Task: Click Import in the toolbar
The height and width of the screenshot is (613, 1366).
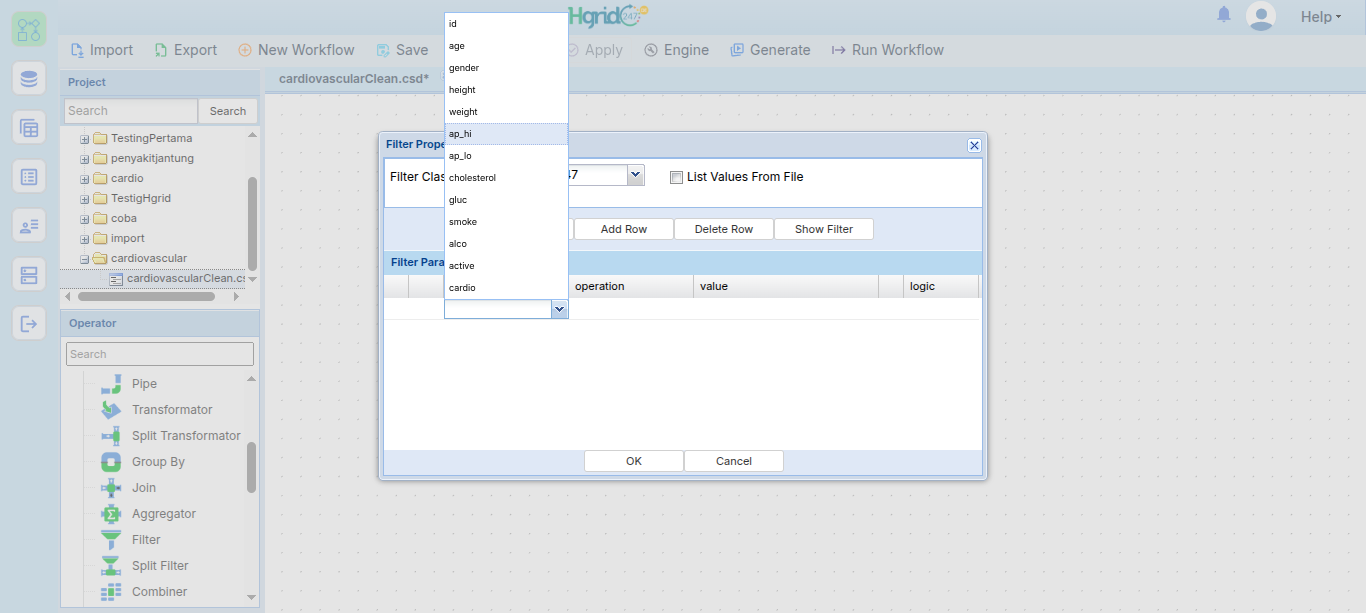Action: coord(101,50)
